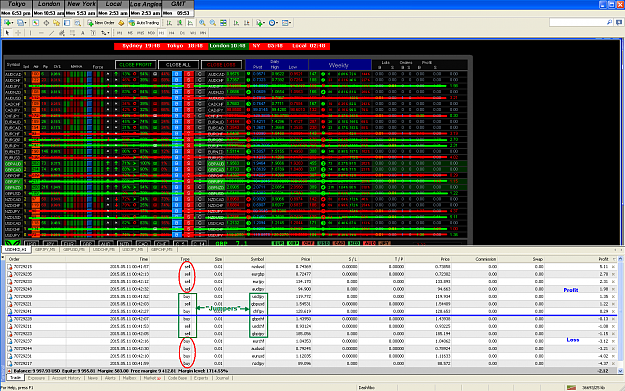Screen dimensions: 625x391
Task: Open the indicators list dropdown
Action: coord(261,23)
